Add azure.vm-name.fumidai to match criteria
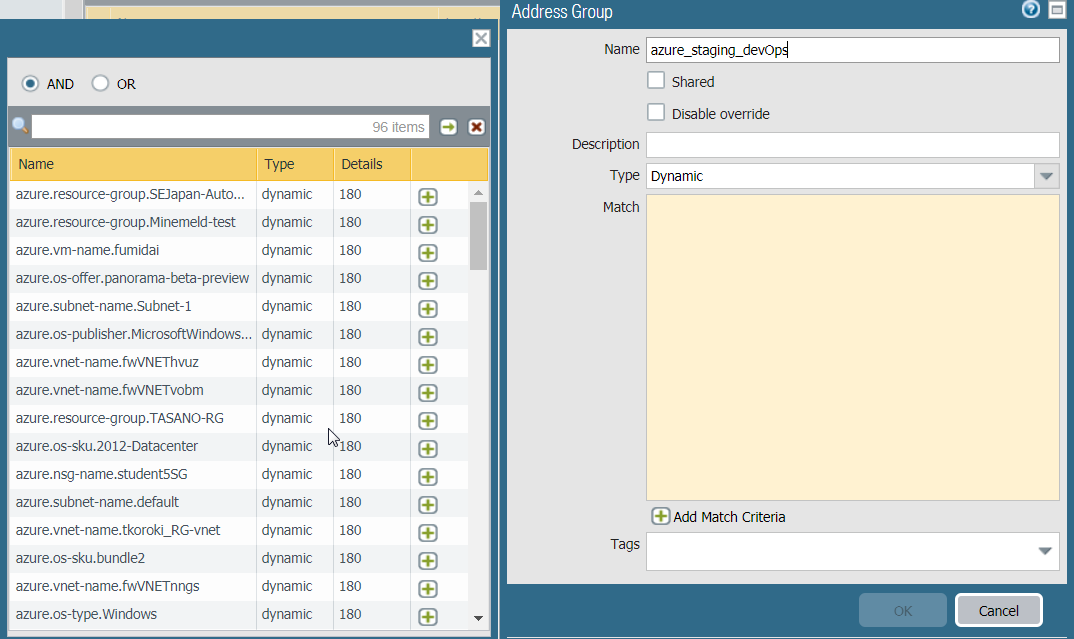The height and width of the screenshot is (639, 1074). pyautogui.click(x=428, y=253)
